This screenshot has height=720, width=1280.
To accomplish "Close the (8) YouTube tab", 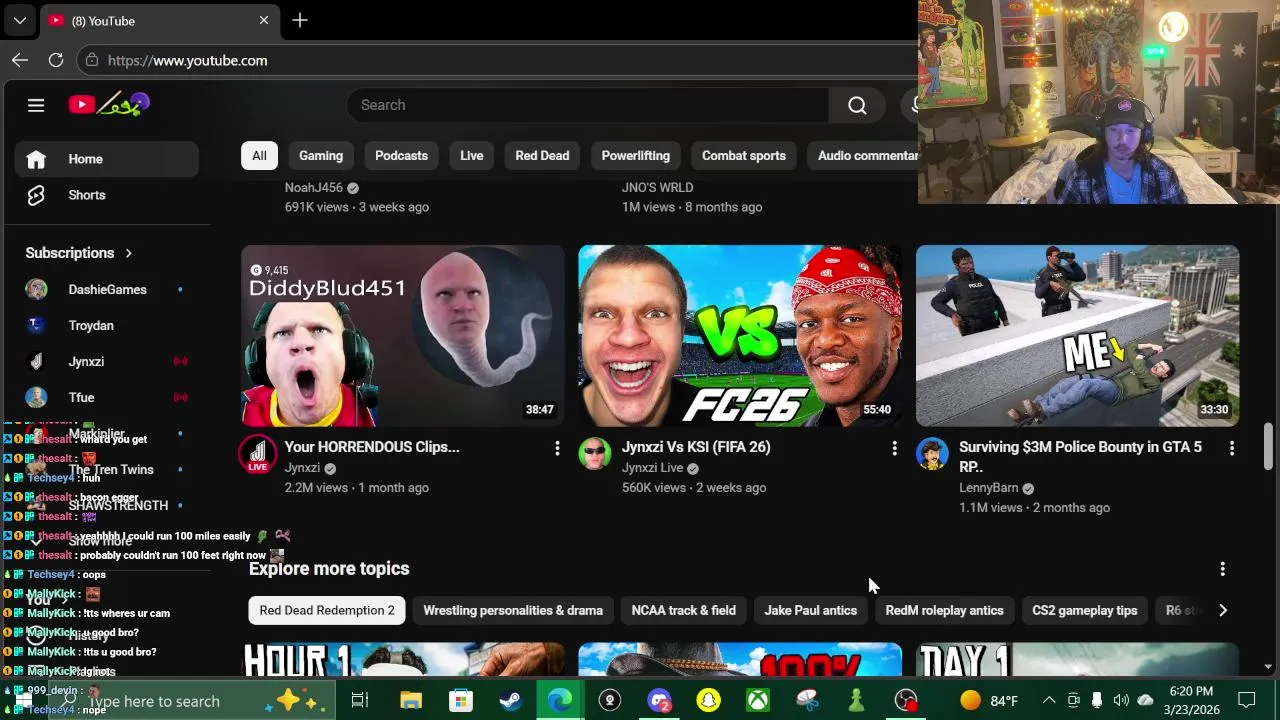I will tap(264, 20).
